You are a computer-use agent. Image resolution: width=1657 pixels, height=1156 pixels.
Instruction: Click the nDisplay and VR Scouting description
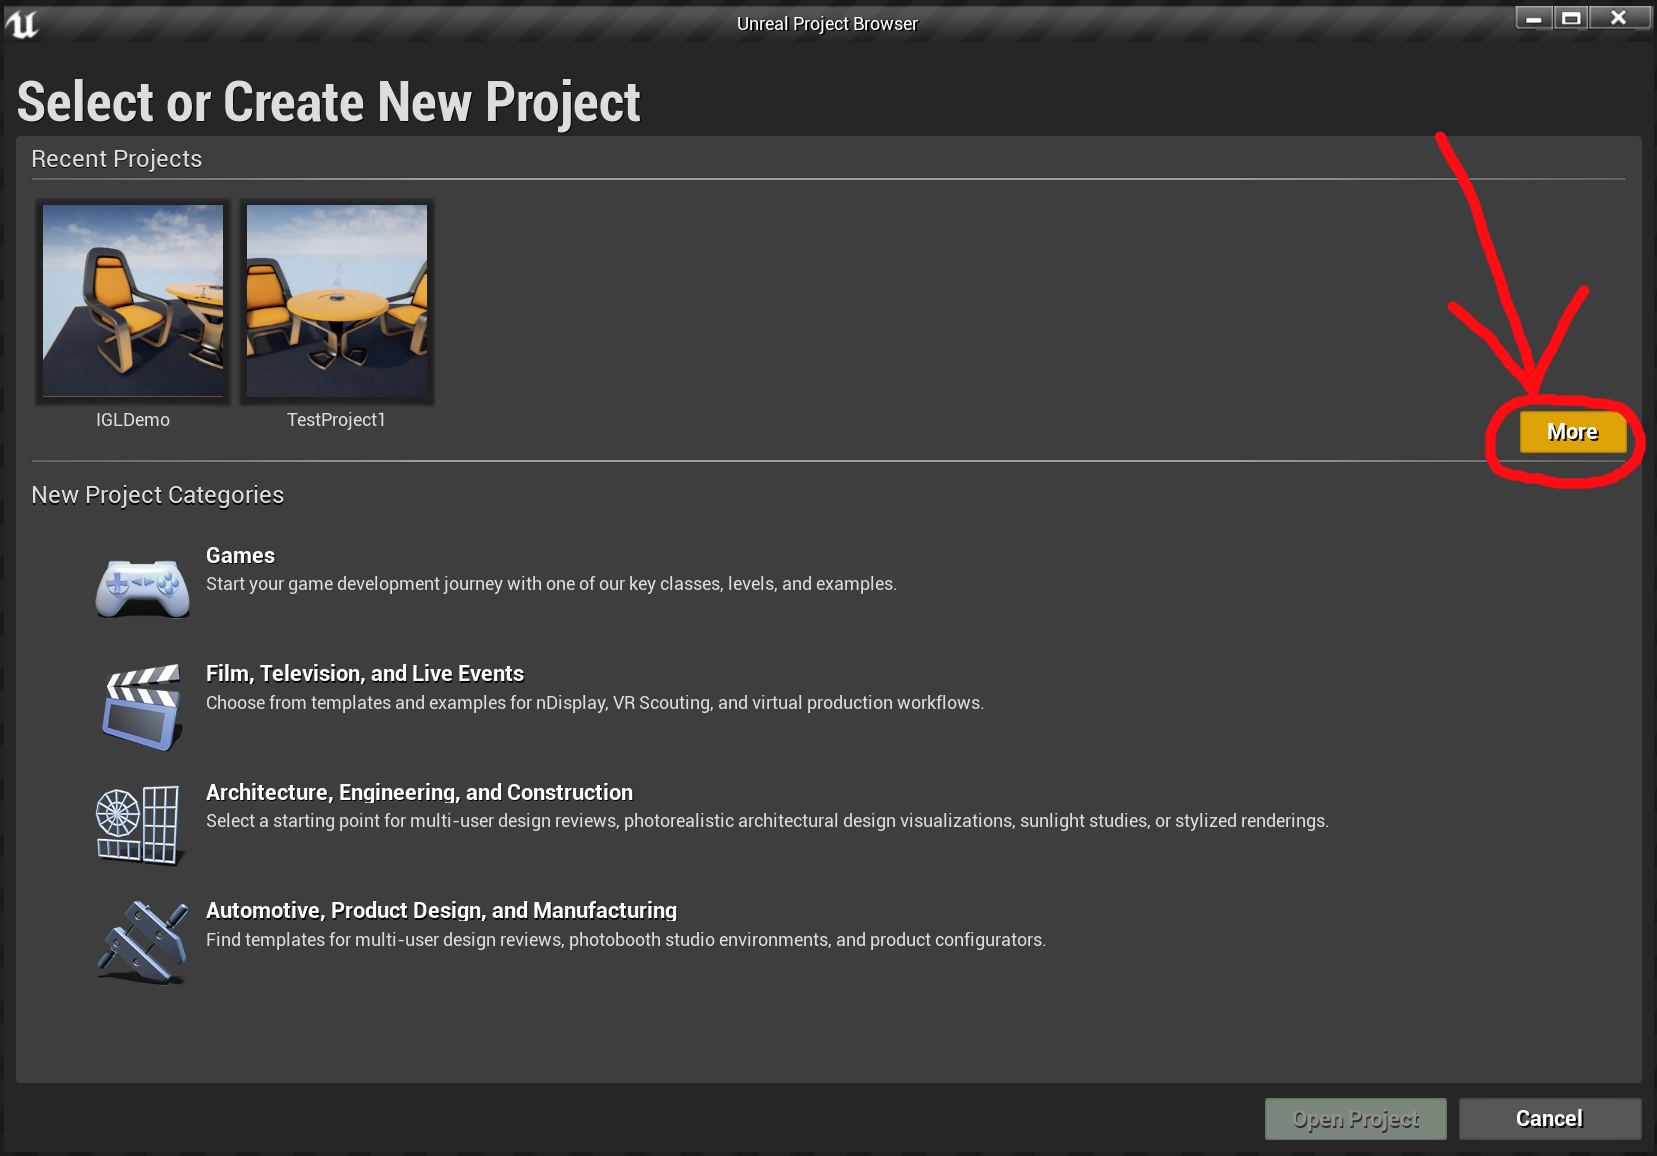point(595,703)
